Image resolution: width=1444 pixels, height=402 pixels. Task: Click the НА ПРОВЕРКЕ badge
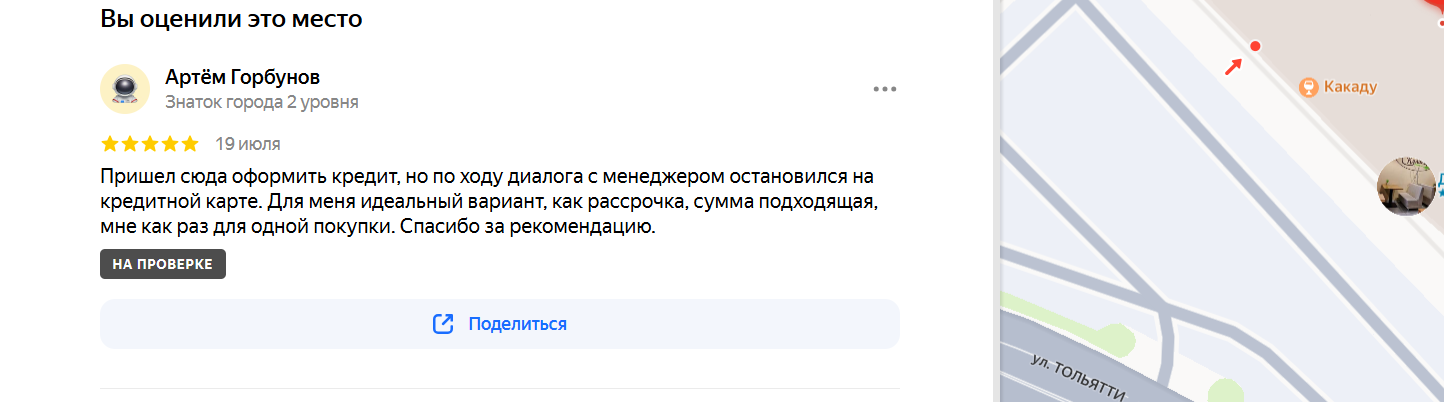(x=163, y=264)
